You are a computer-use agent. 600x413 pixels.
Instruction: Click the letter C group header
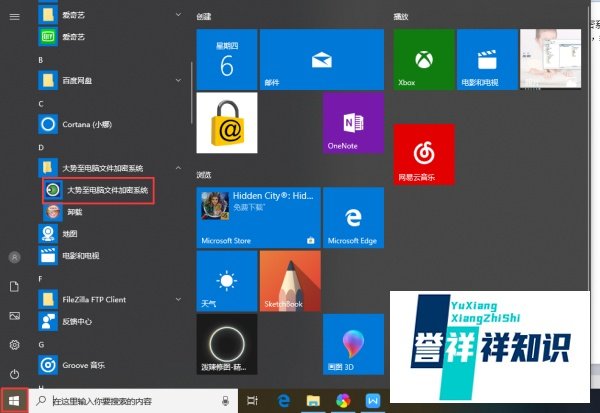pyautogui.click(x=41, y=104)
